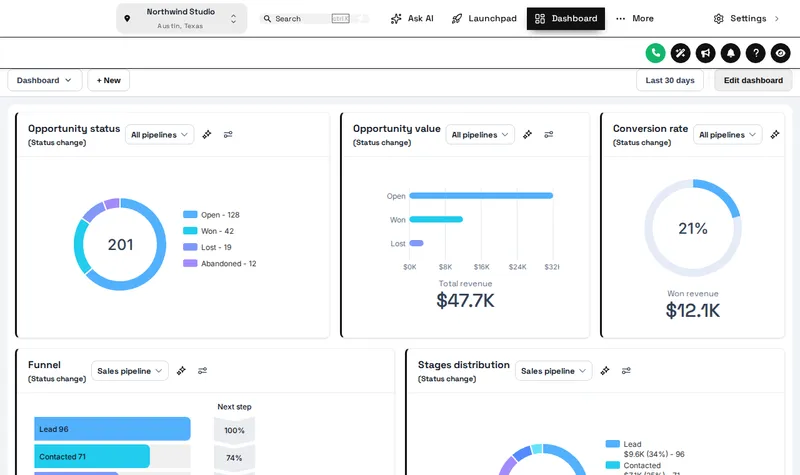Open the help question mark icon
Viewport: 800px width, 475px height.
coord(755,53)
